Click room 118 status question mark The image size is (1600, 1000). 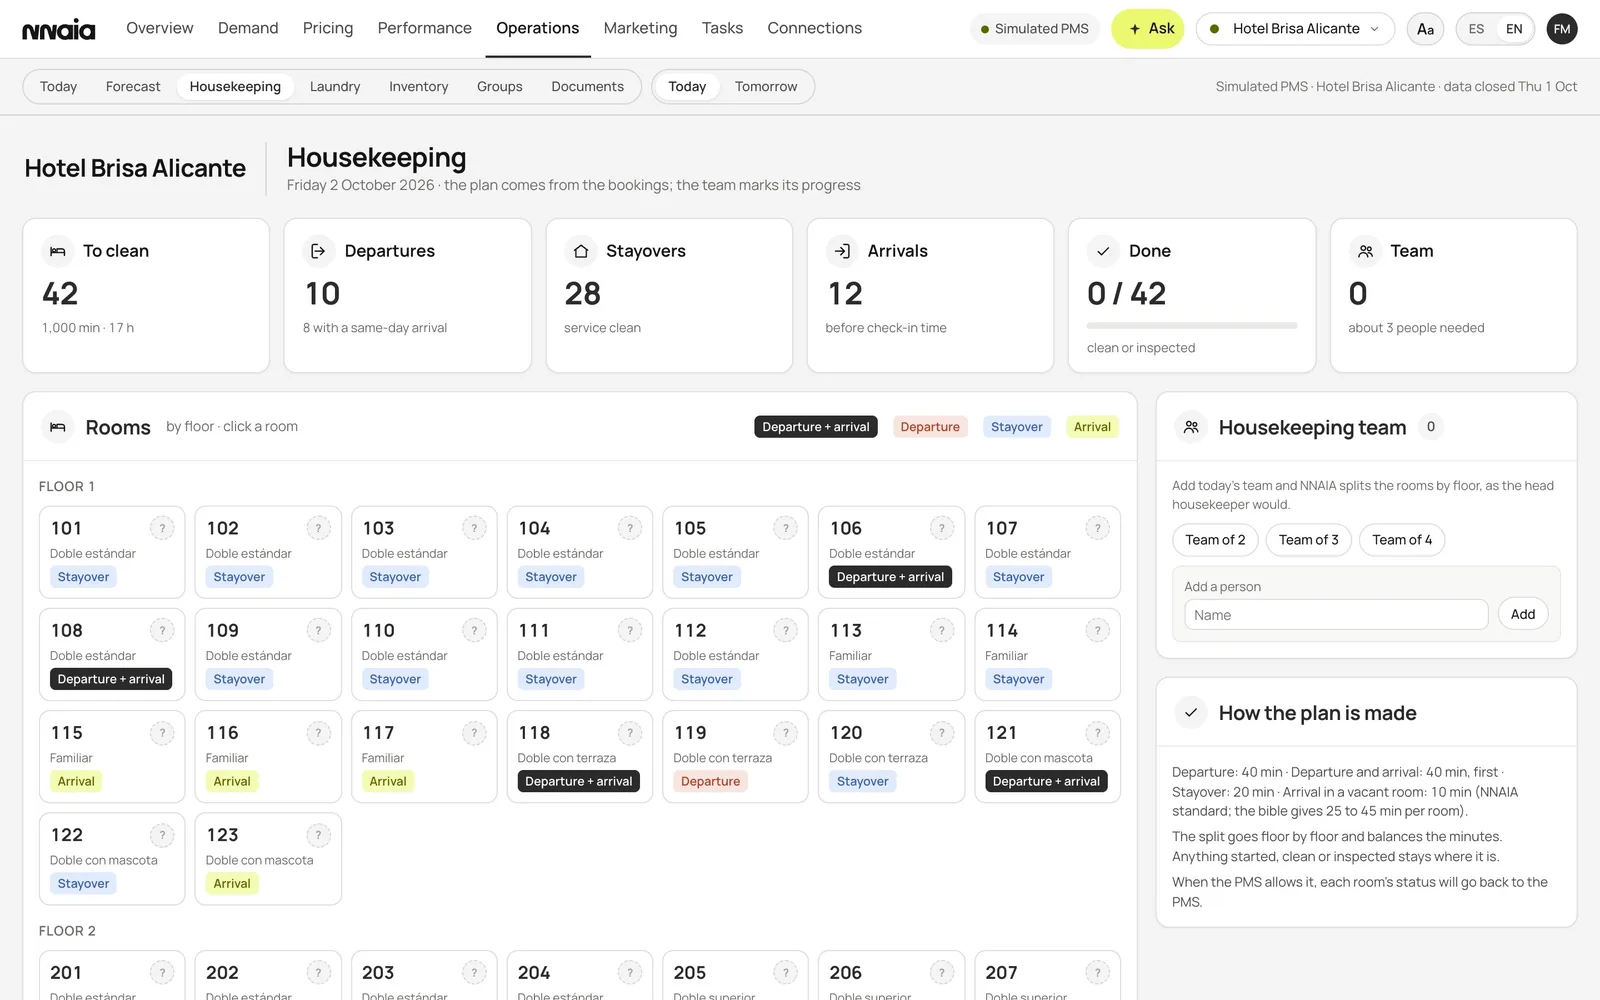coord(630,733)
